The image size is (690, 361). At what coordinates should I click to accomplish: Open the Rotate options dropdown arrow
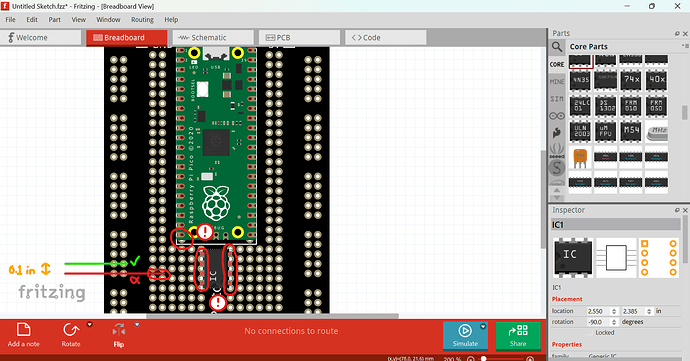89,325
